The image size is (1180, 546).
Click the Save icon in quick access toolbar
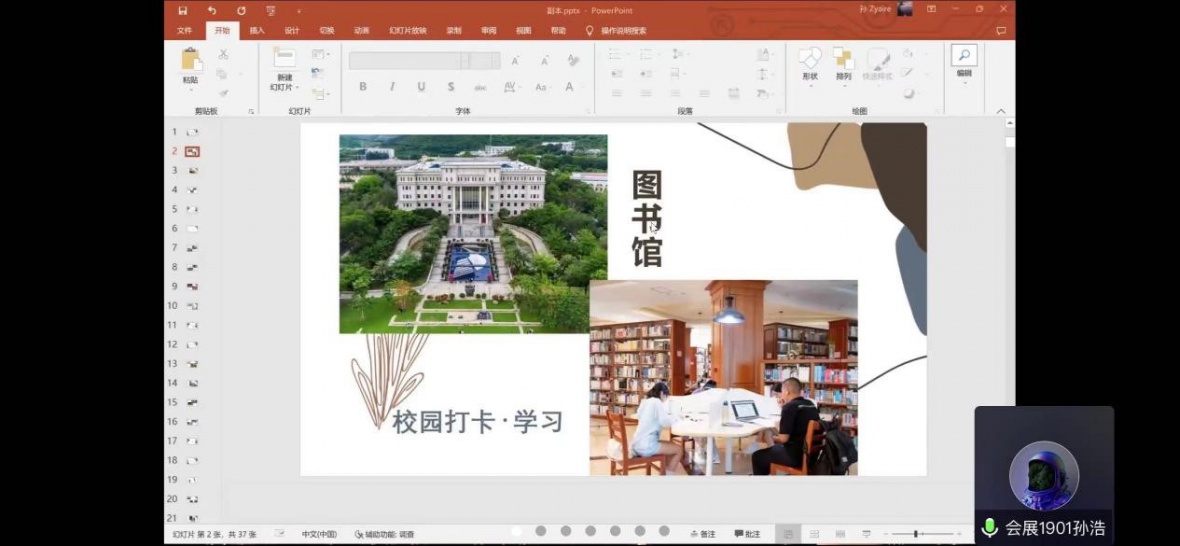(182, 10)
